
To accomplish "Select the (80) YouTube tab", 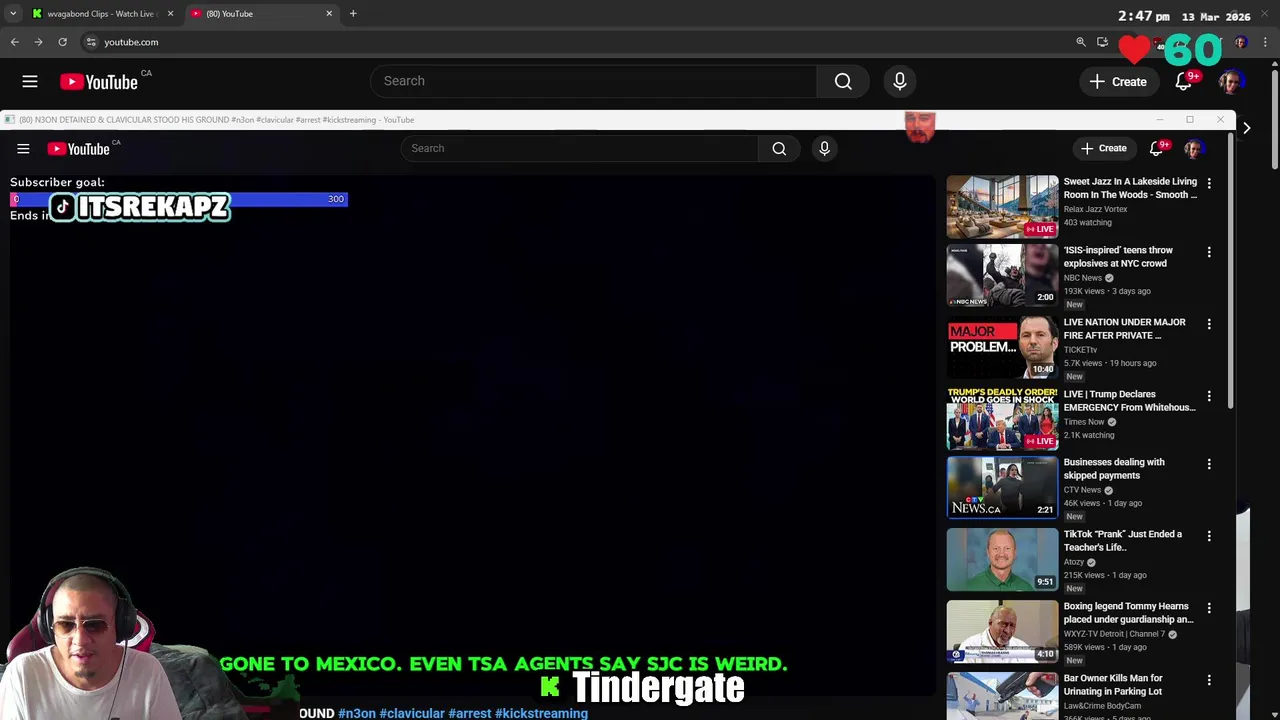I will pyautogui.click(x=260, y=14).
